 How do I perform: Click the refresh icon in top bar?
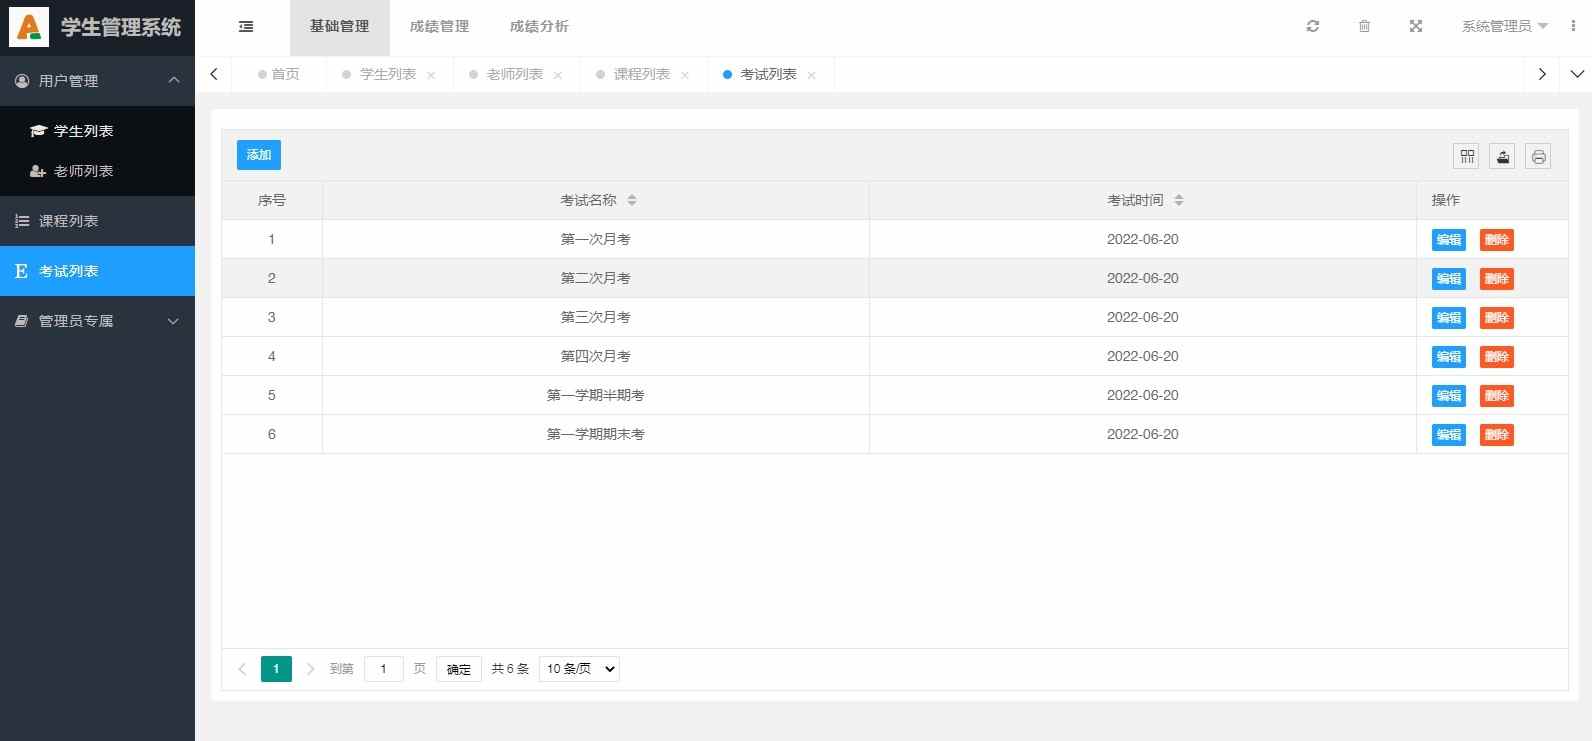click(x=1313, y=27)
